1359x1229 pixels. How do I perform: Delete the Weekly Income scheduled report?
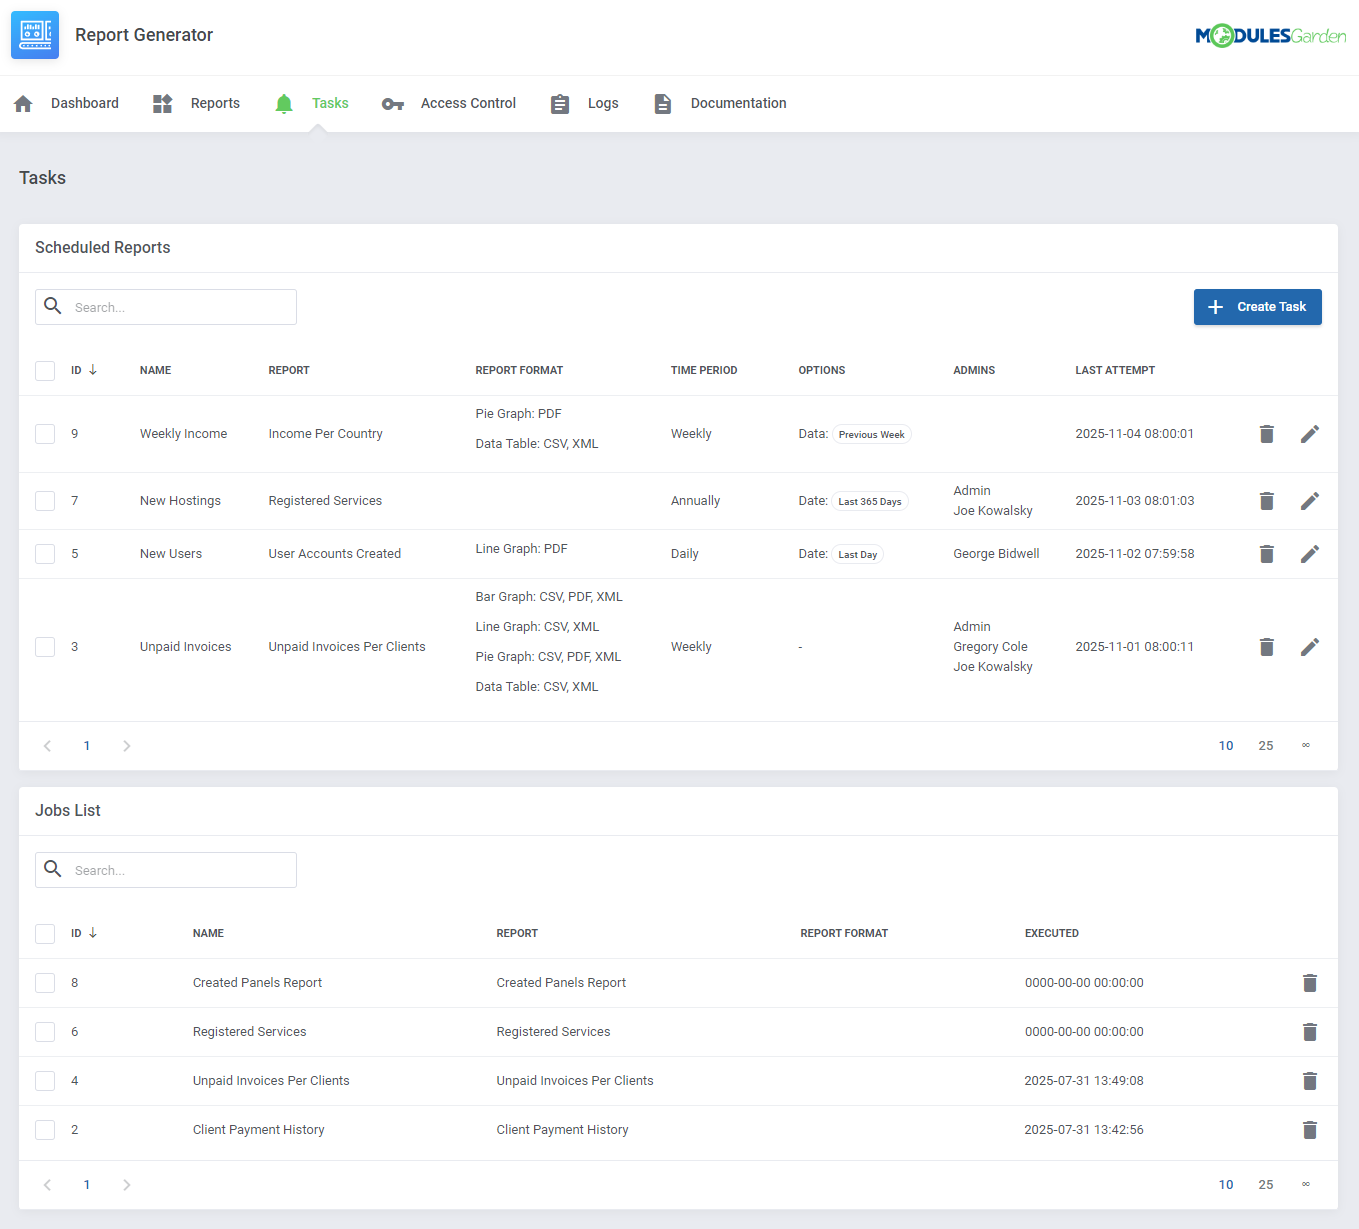[1266, 434]
